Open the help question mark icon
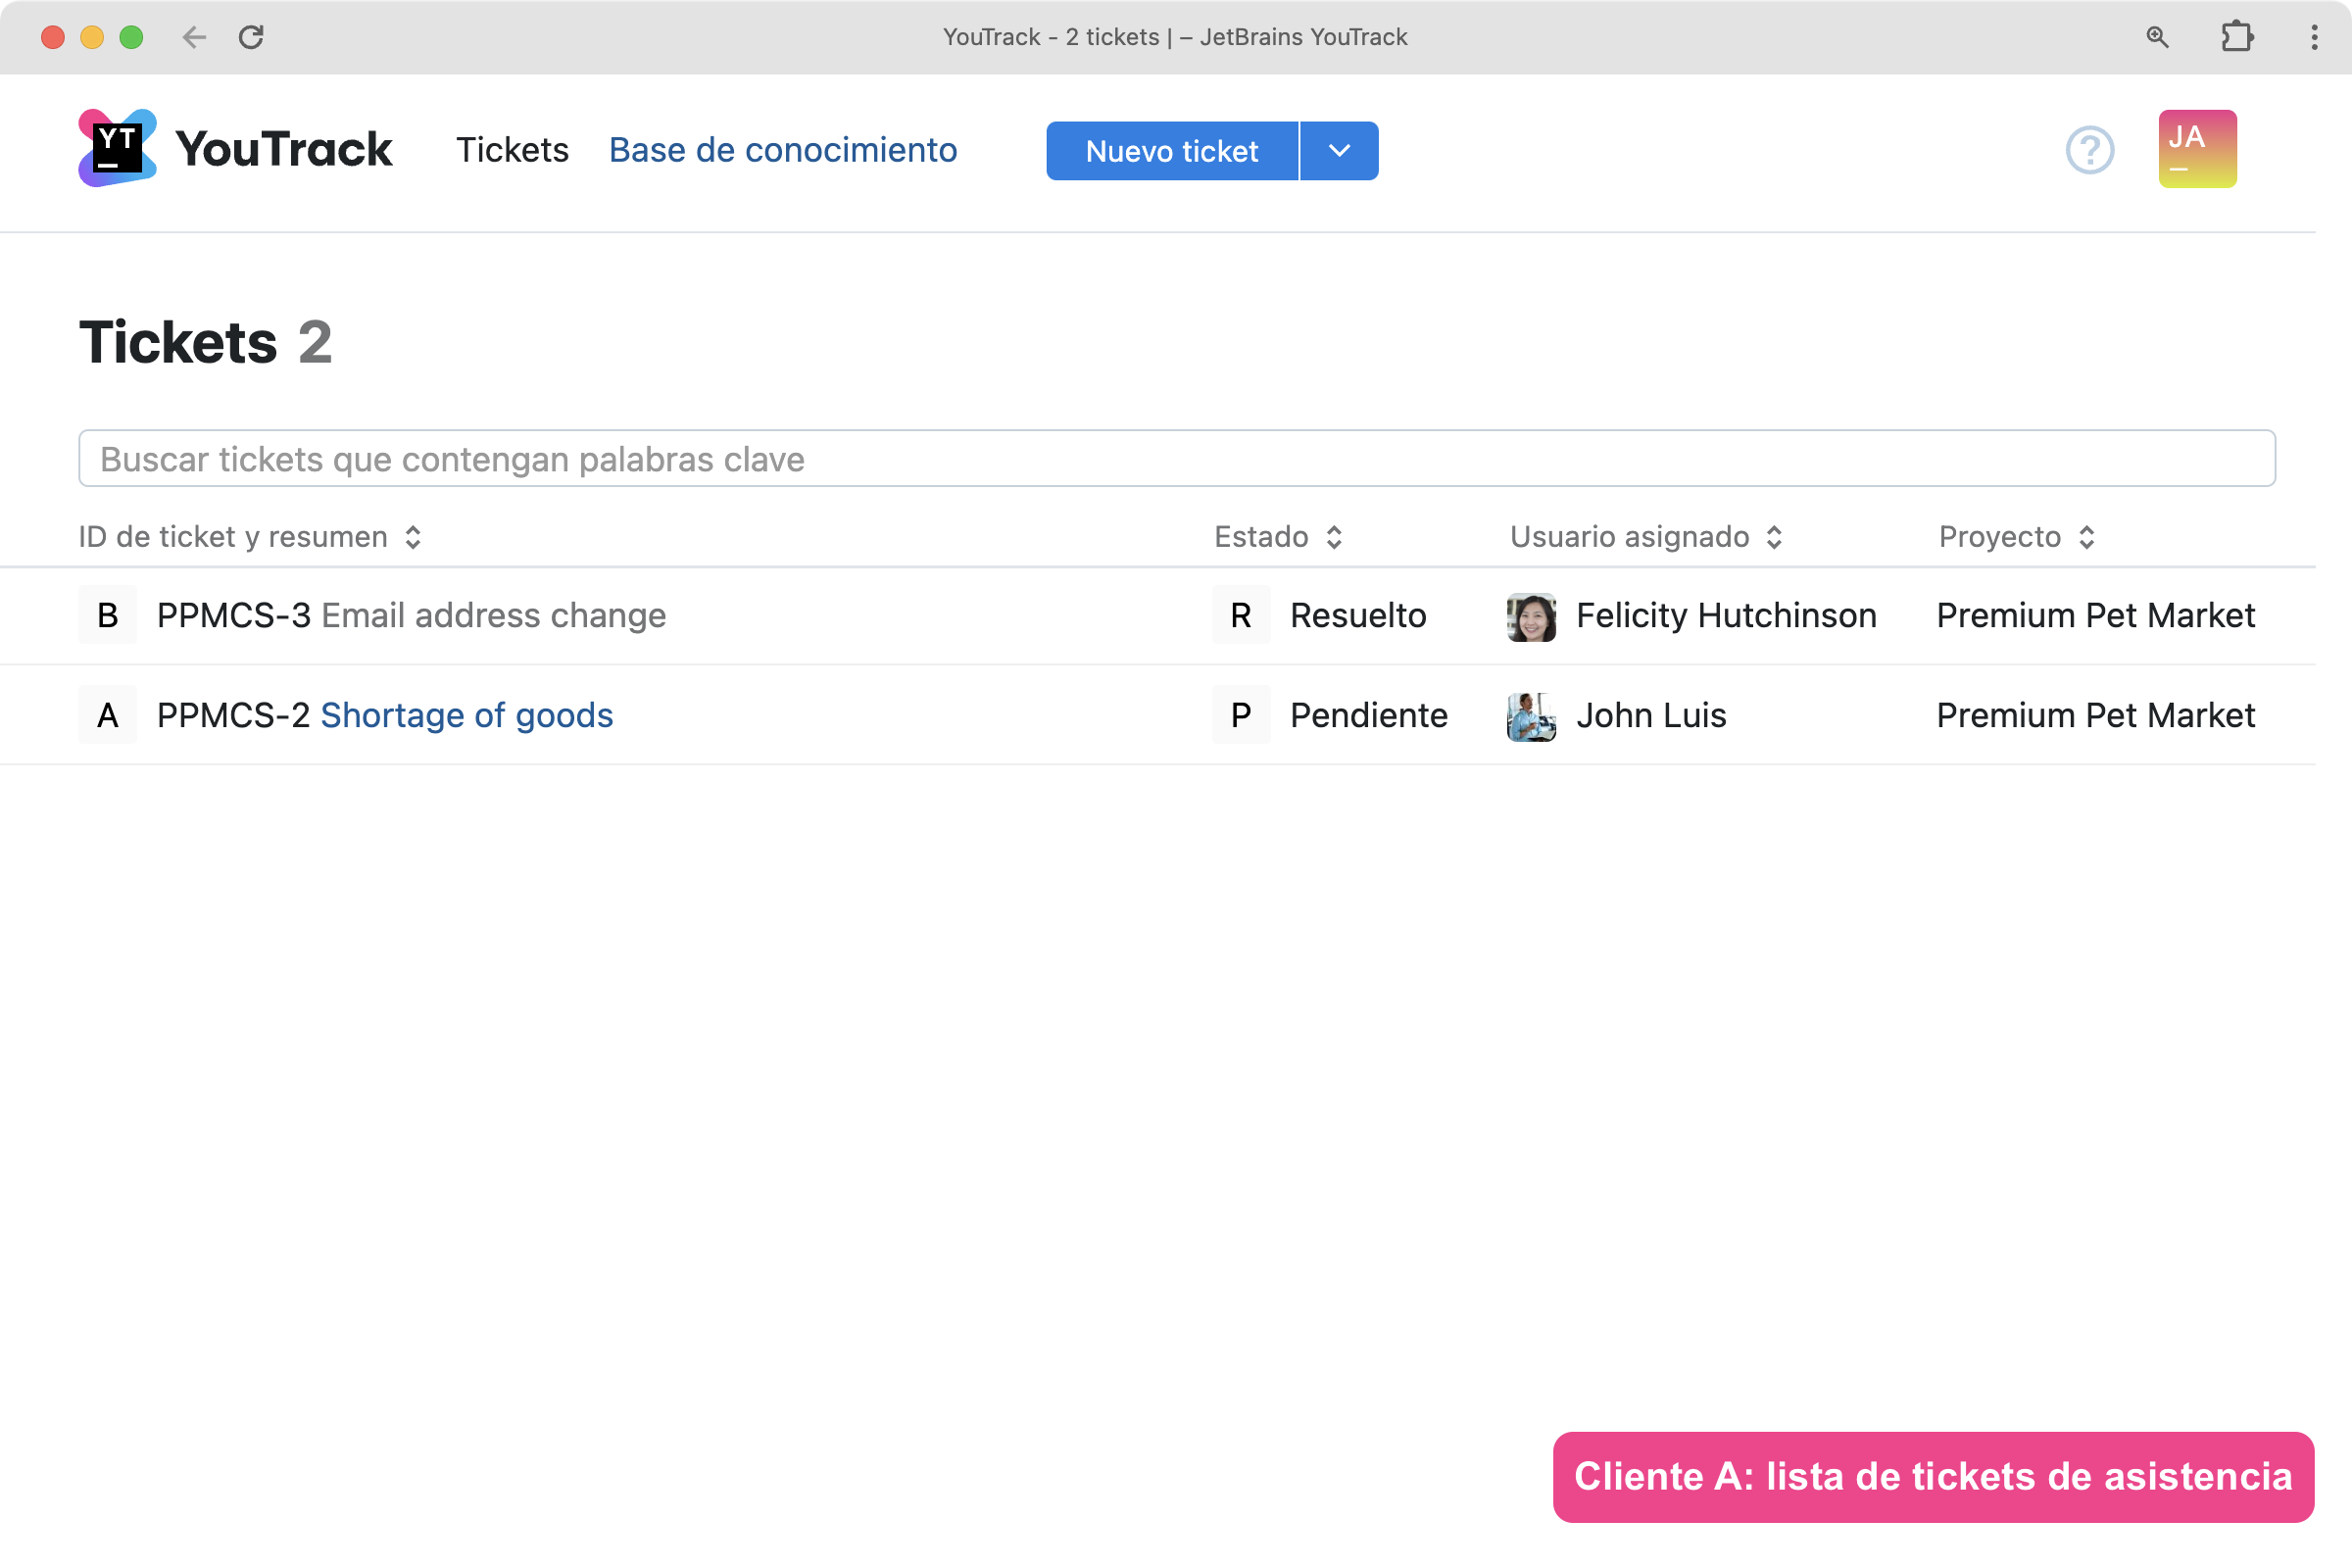 (x=2089, y=150)
